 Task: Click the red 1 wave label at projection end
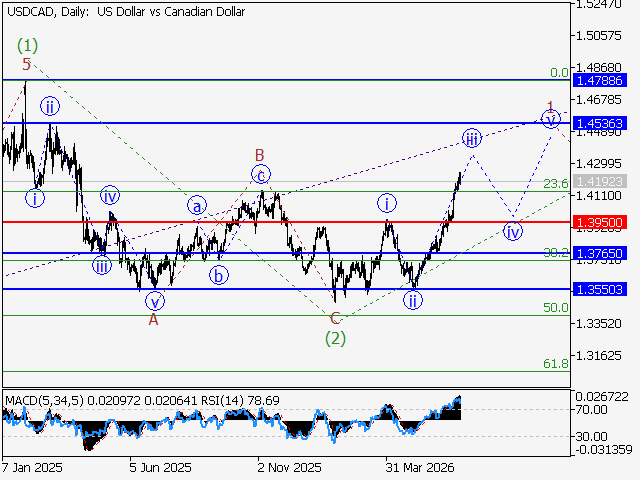click(550, 107)
